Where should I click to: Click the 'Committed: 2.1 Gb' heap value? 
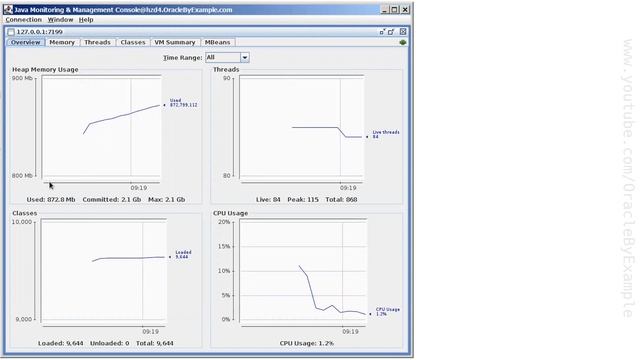click(111, 200)
